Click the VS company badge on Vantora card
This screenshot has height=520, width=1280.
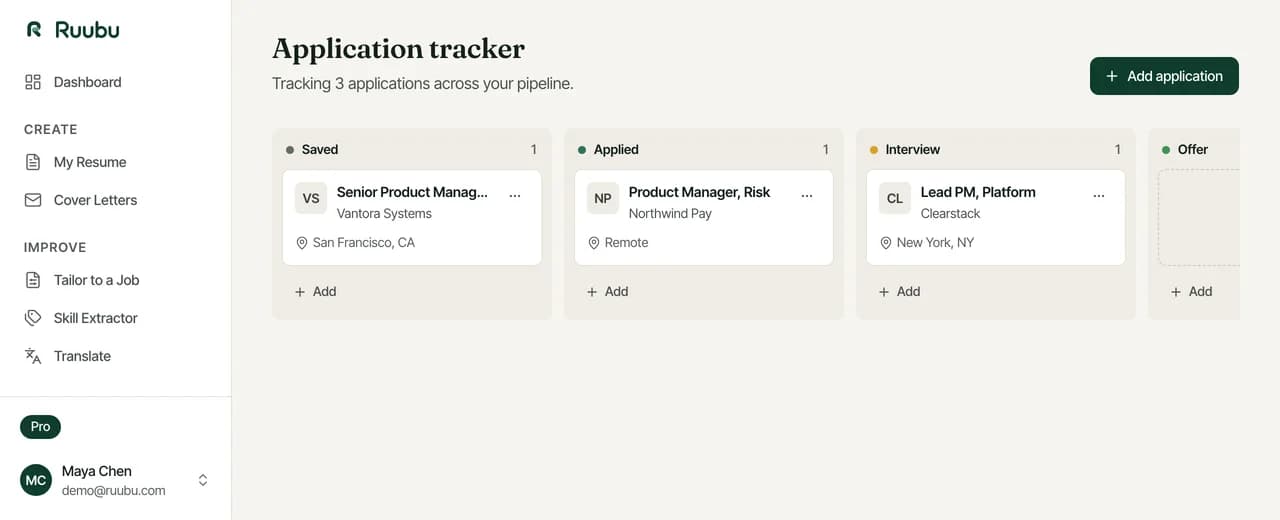(x=311, y=198)
